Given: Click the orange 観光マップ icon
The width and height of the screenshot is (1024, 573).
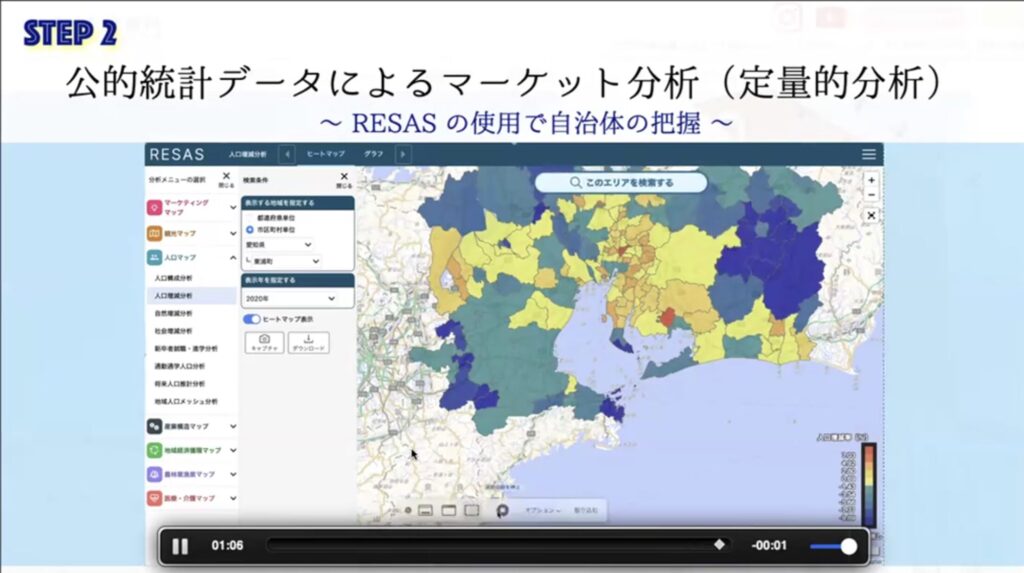Looking at the screenshot, I should (x=154, y=233).
